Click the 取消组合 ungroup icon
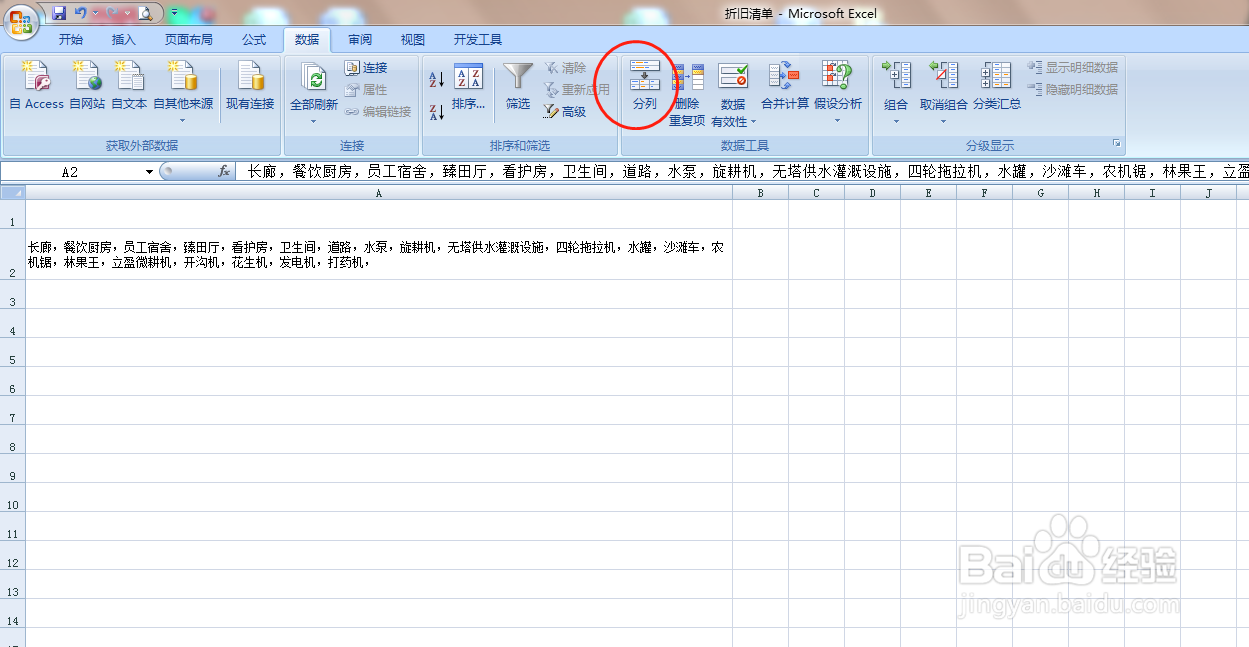 tap(943, 76)
